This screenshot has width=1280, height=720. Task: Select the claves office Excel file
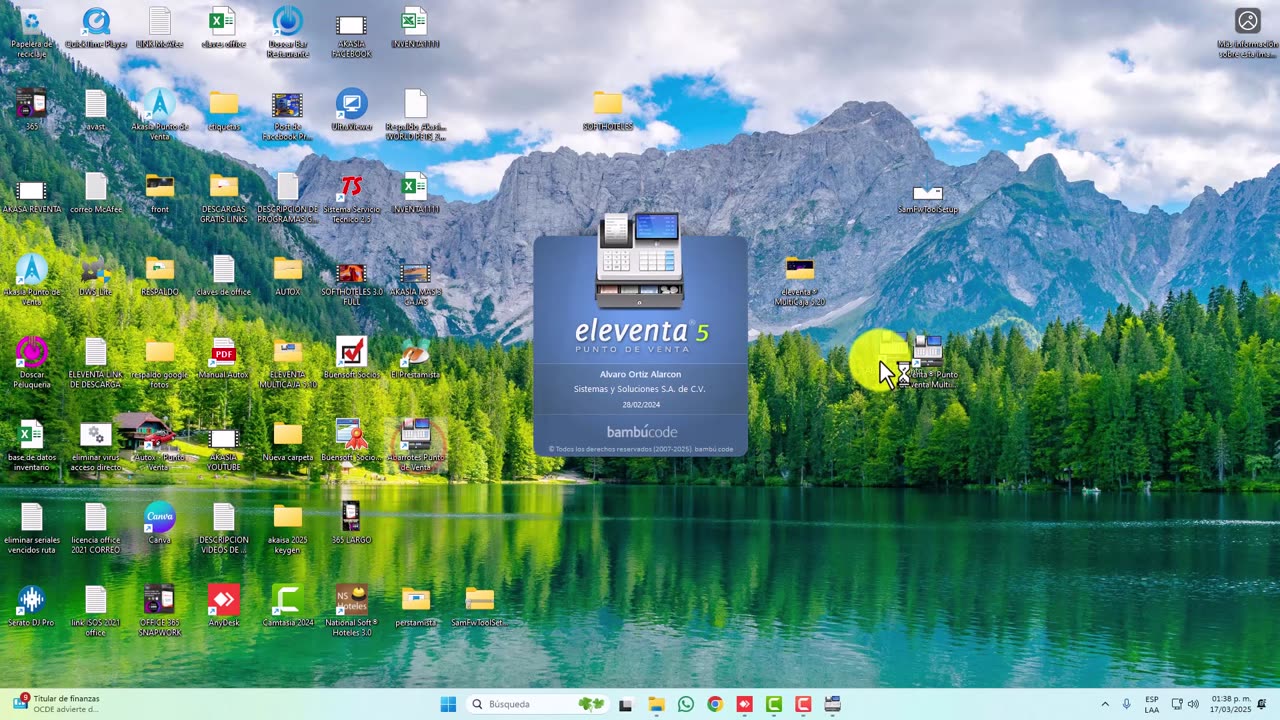(223, 28)
